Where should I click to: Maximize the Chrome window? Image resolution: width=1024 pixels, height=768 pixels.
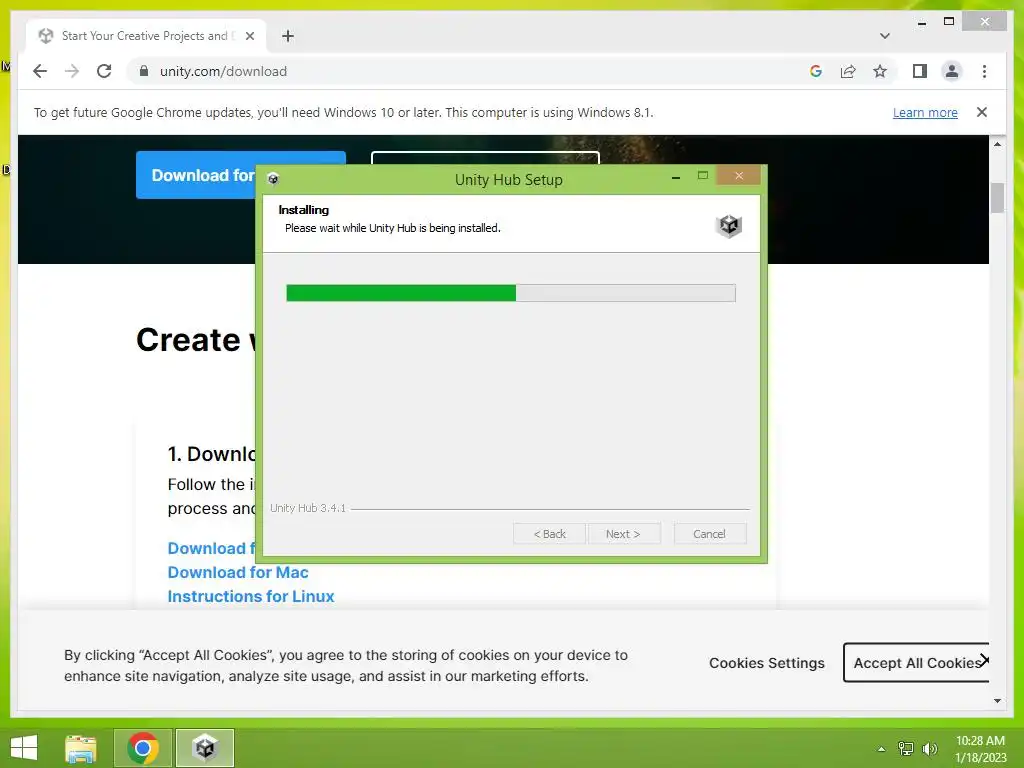[x=949, y=22]
